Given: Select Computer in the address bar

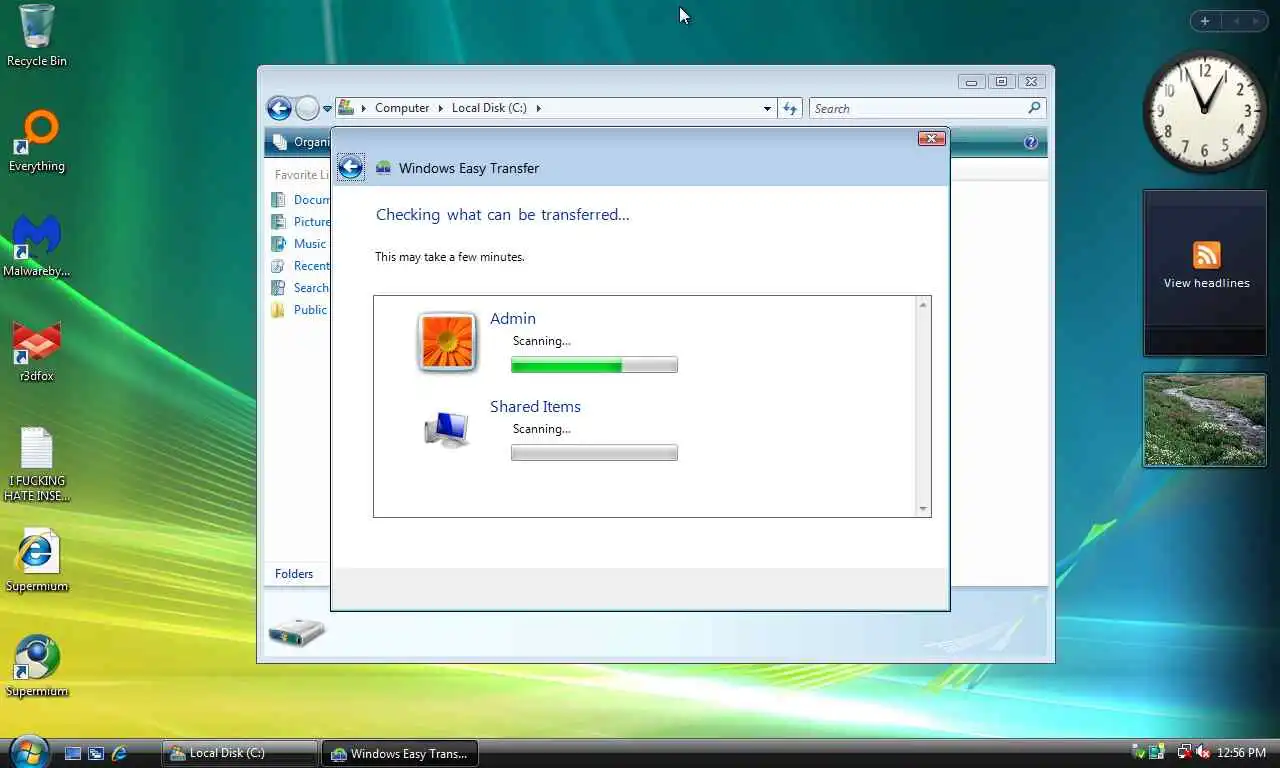Looking at the screenshot, I should coord(402,108).
